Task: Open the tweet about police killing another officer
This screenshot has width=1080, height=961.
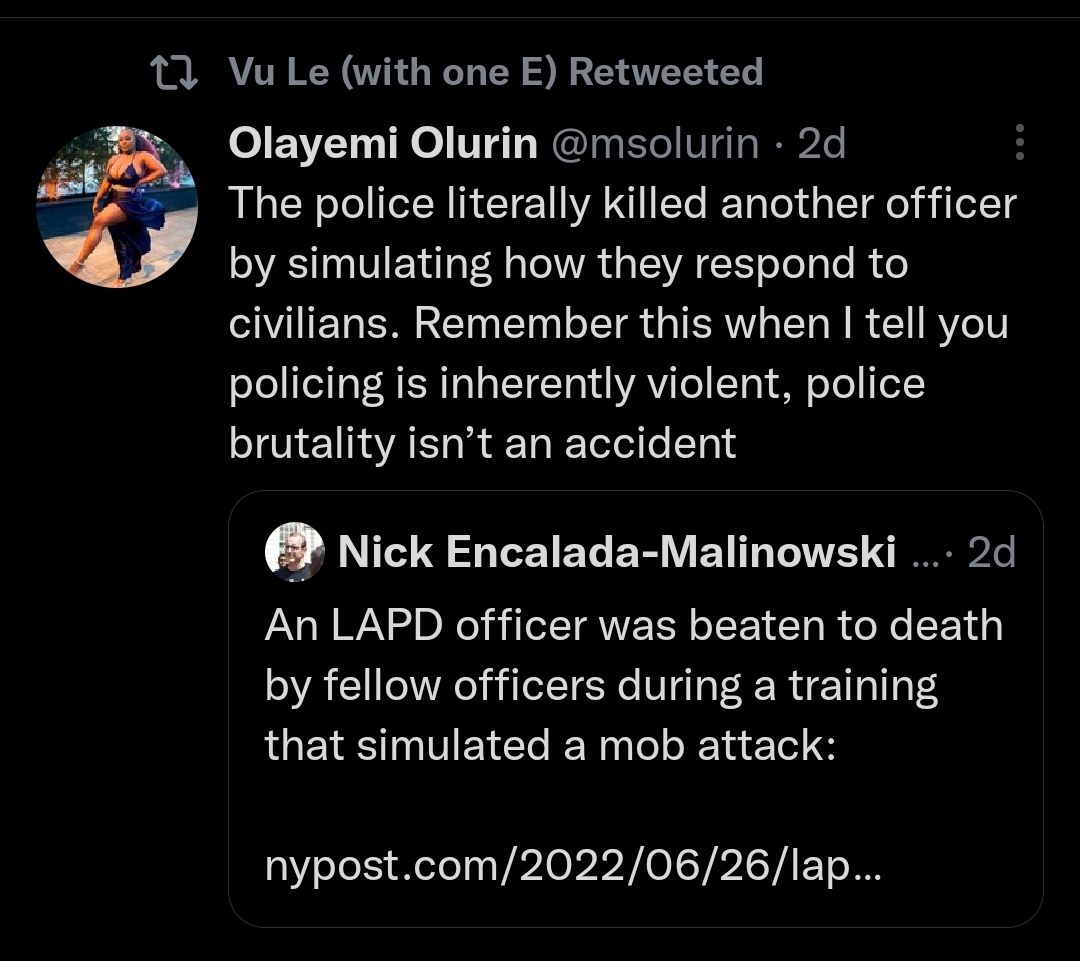Action: [x=620, y=323]
